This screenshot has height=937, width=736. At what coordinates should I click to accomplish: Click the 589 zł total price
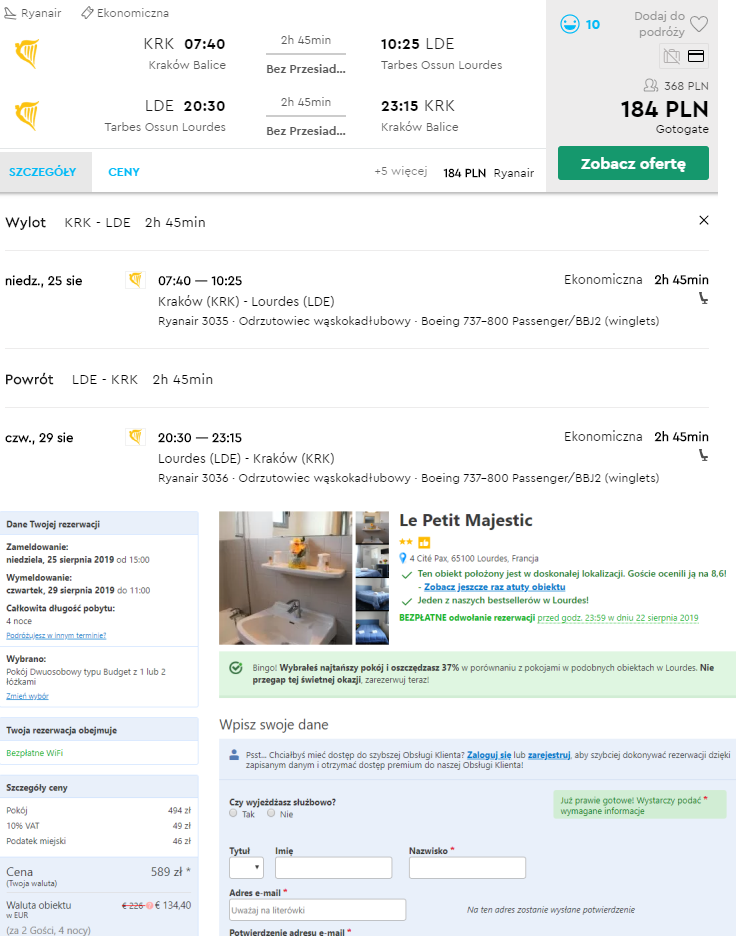[x=170, y=872]
